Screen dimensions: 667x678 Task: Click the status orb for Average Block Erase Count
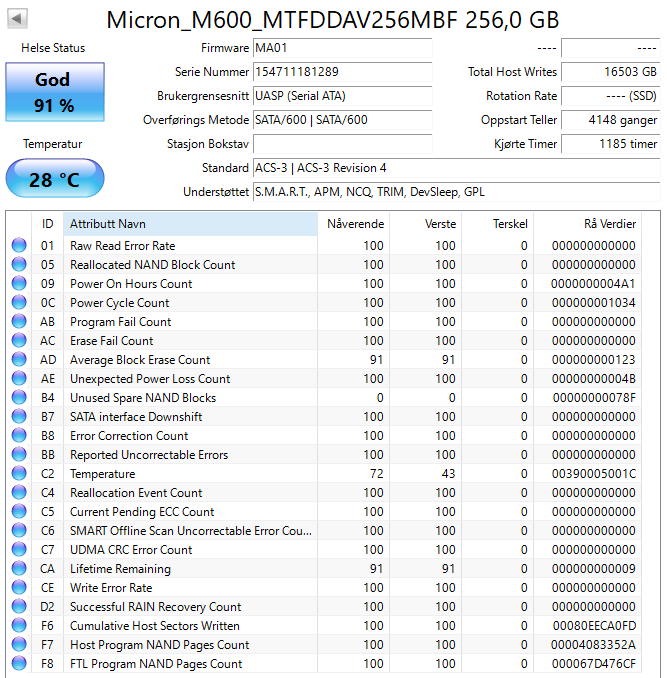click(x=18, y=360)
